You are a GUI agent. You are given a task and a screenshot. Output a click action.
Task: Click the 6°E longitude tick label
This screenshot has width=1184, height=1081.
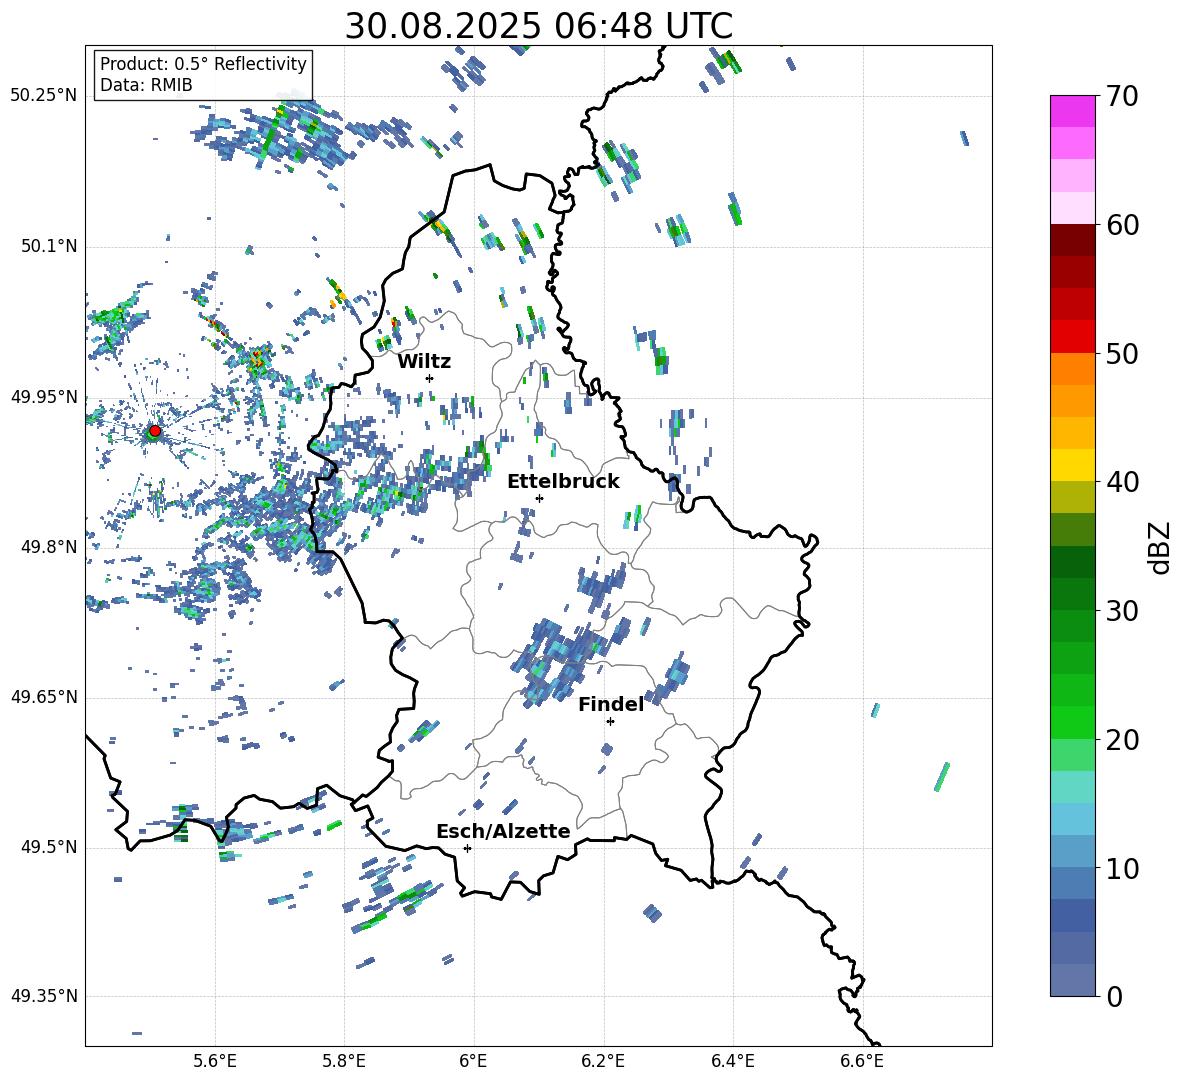click(x=473, y=1061)
